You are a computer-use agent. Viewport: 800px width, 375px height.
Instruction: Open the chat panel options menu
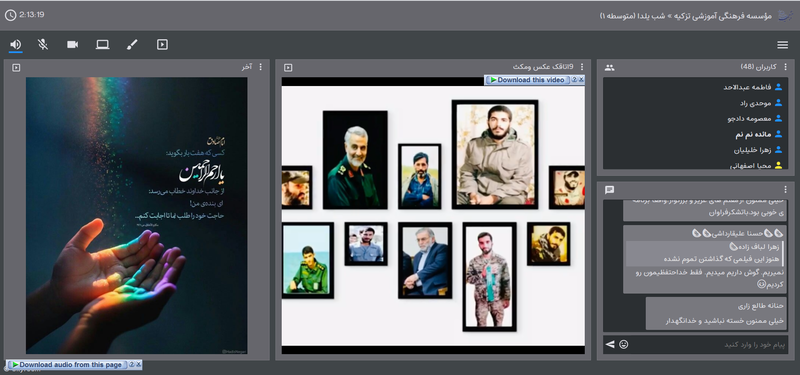click(x=785, y=189)
